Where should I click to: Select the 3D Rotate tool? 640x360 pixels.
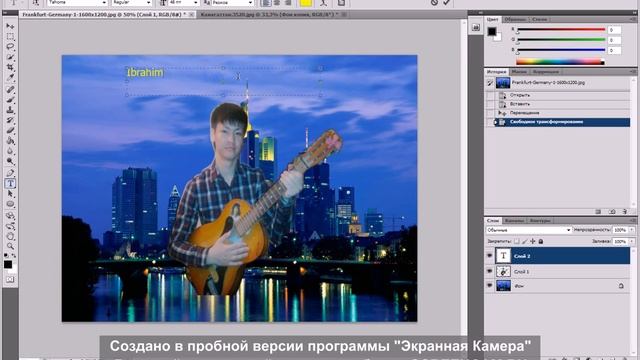click(10, 216)
